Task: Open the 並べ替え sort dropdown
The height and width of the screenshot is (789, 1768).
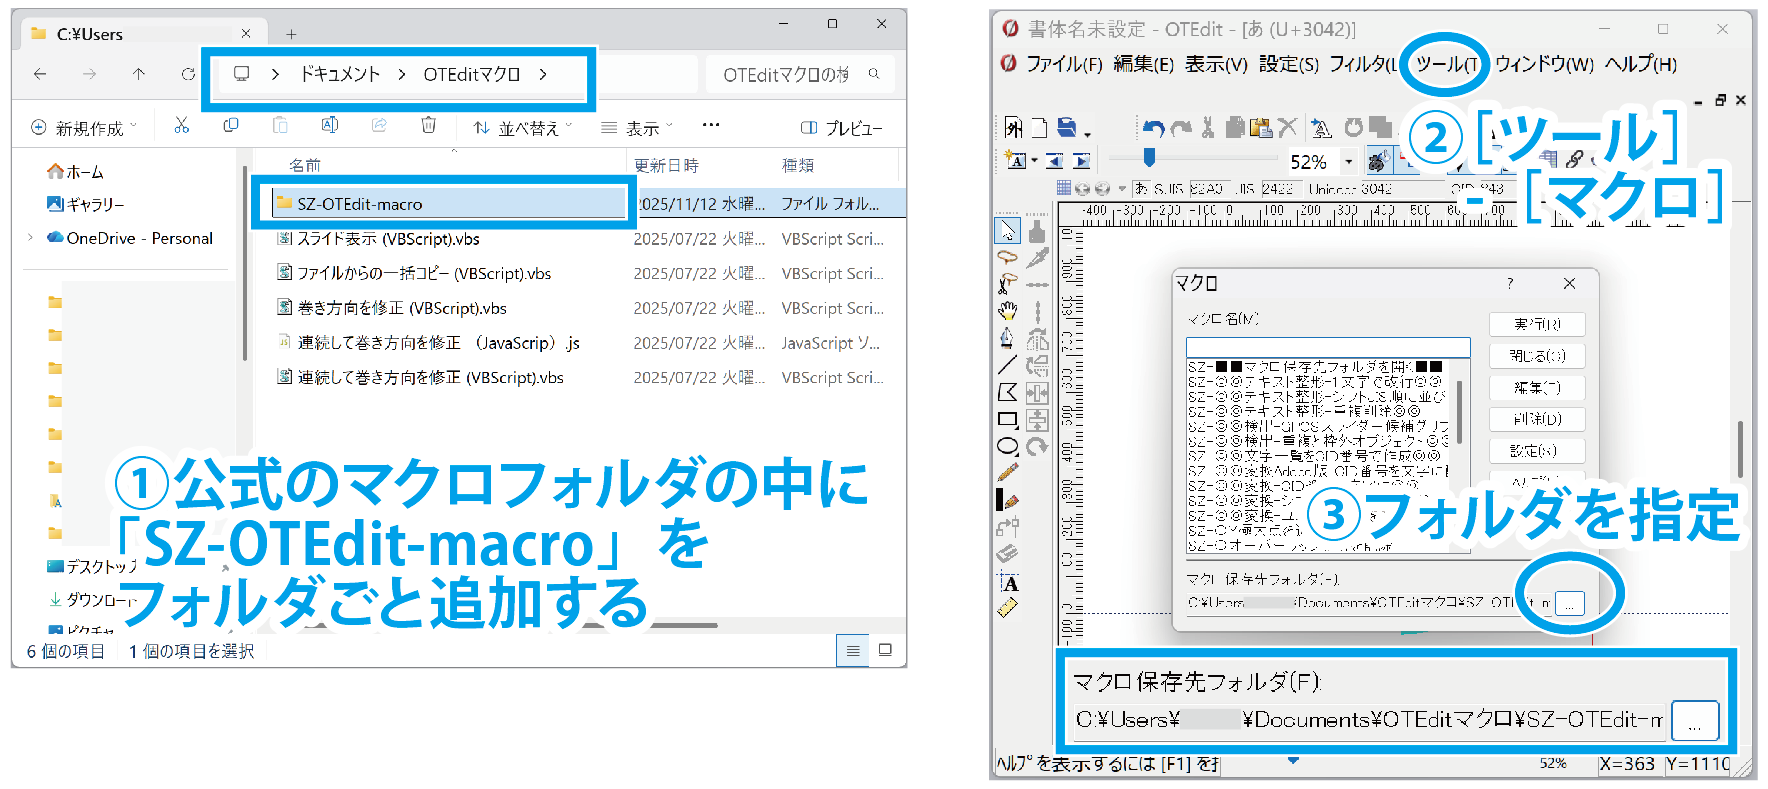Action: tap(523, 128)
